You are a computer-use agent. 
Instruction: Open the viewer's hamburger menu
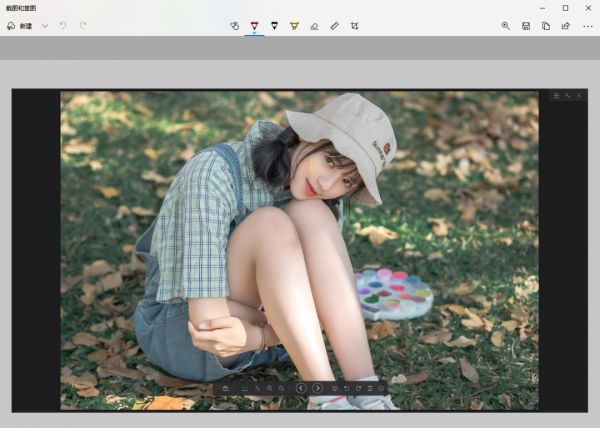[x=556, y=96]
